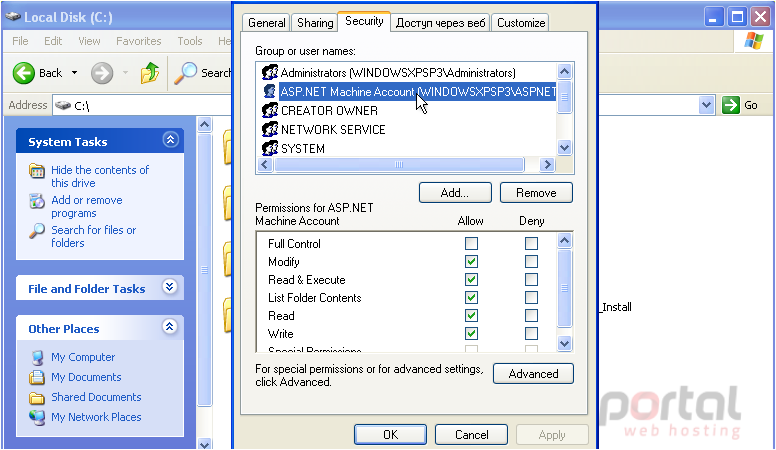
Task: Click down arrow of user list scrollbar
Action: point(564,147)
